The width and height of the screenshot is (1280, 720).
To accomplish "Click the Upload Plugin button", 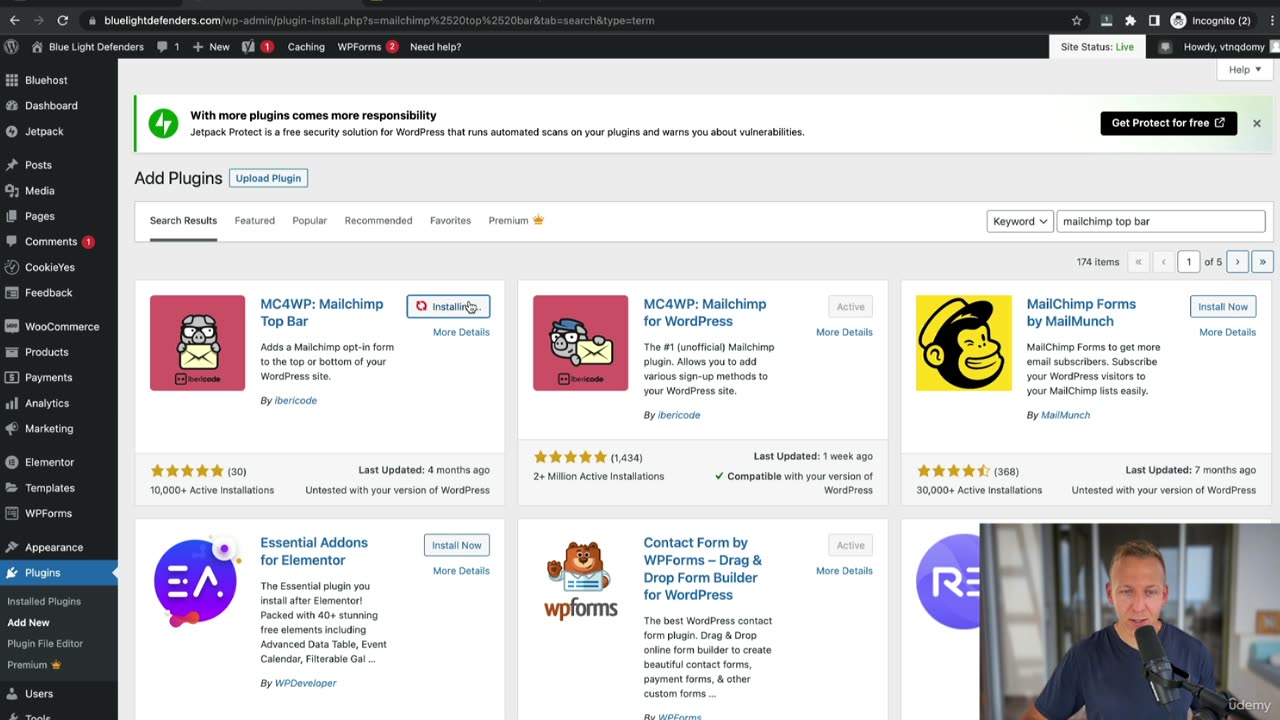I will pos(268,178).
